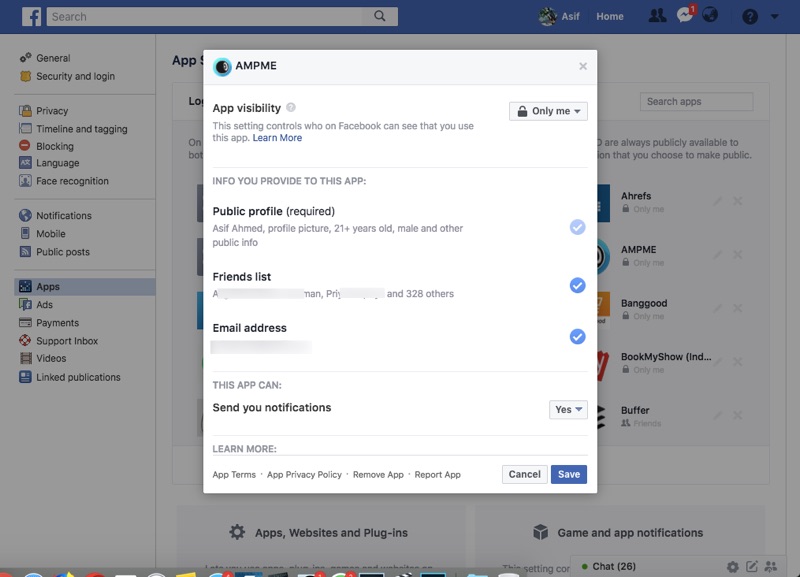Remove the Ahrefs app with its X icon
Viewport: 800px width, 577px height.
click(737, 201)
